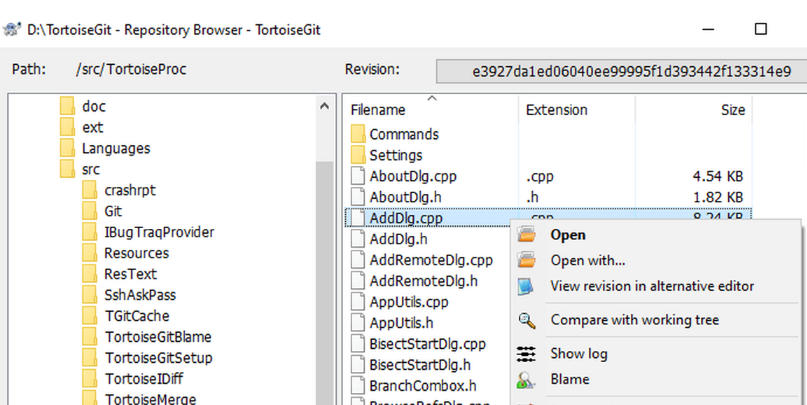Click the 4.54 KB size cell
Viewport: 807px width, 405px height.
click(x=718, y=177)
